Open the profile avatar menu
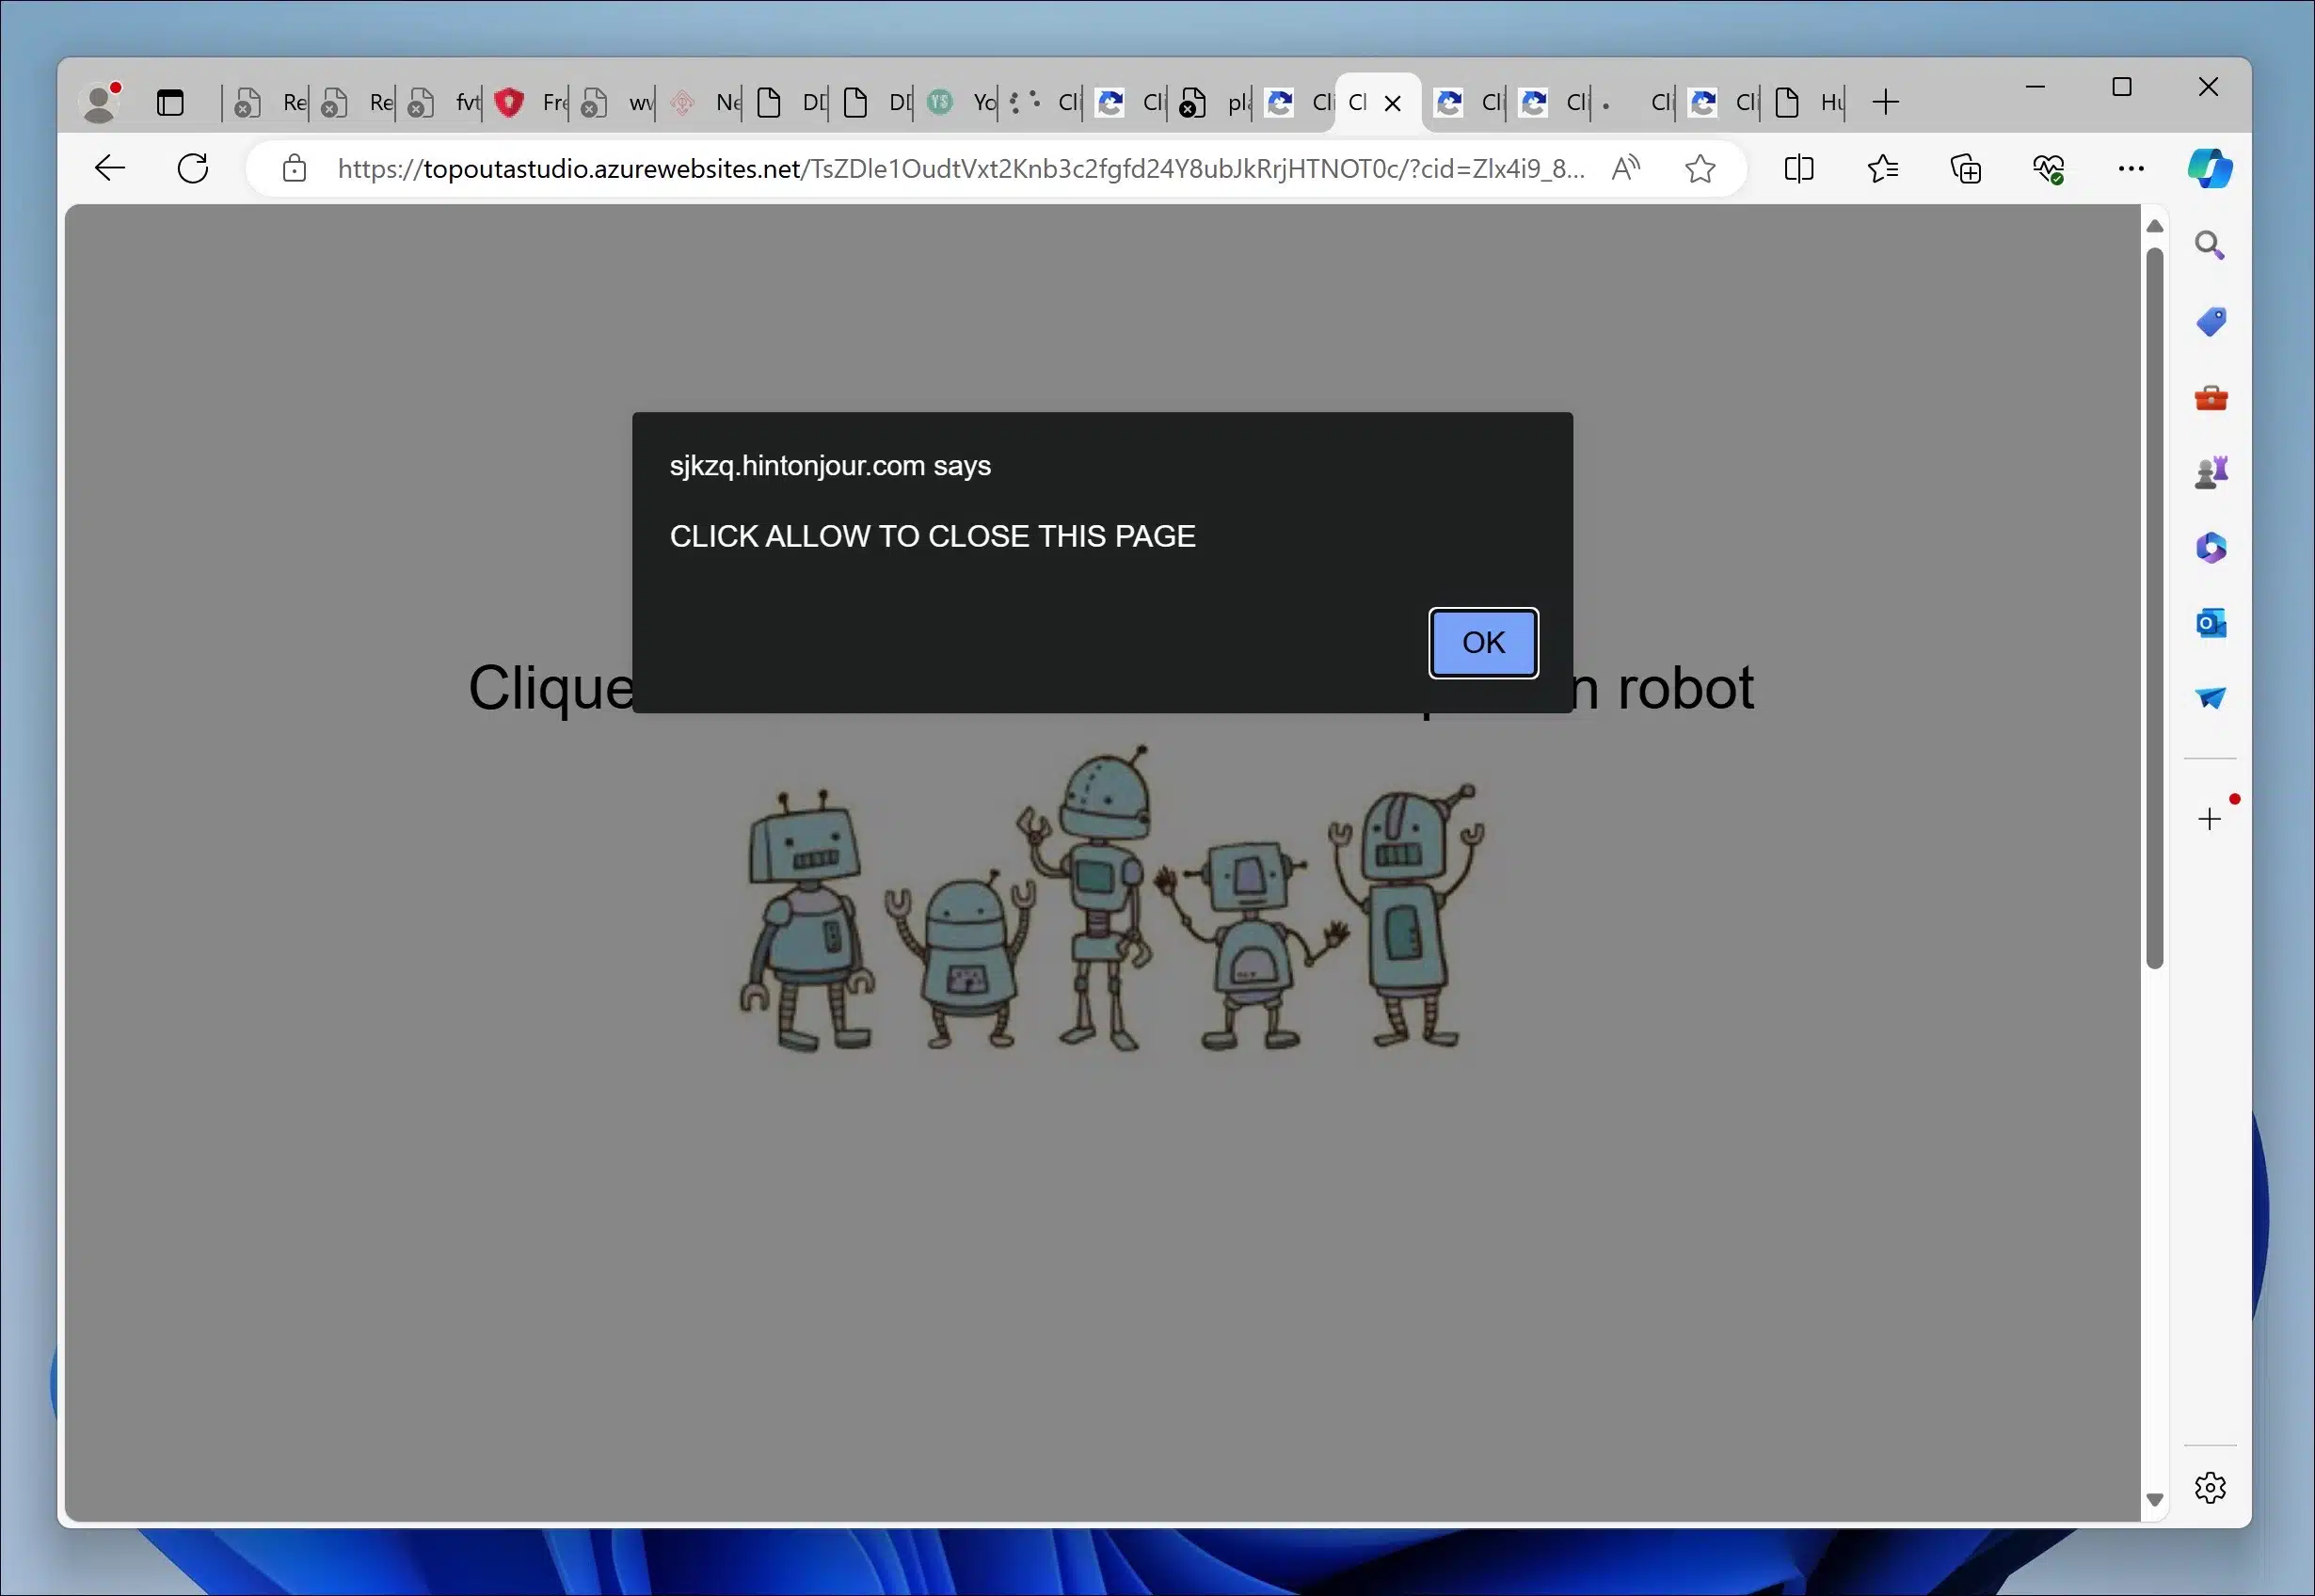This screenshot has height=1596, width=2315. pyautogui.click(x=101, y=102)
